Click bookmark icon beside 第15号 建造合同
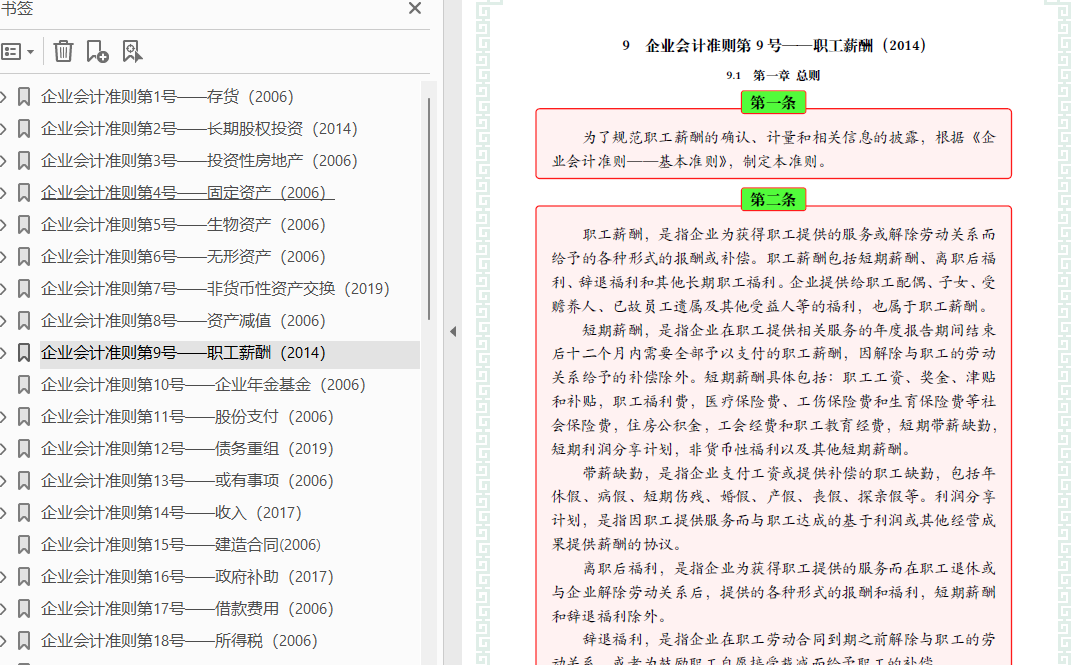This screenshot has width=1084, height=665. click(24, 545)
